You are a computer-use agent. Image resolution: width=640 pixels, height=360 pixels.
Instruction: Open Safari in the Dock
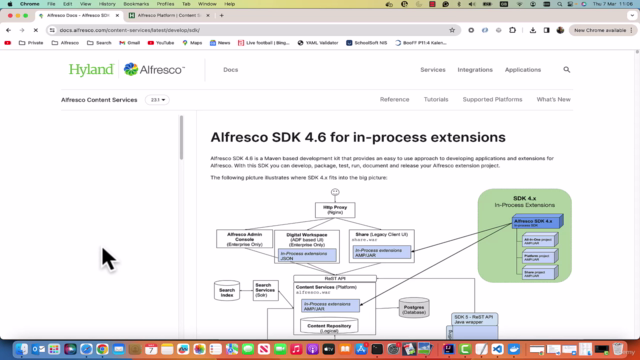(x=86, y=349)
